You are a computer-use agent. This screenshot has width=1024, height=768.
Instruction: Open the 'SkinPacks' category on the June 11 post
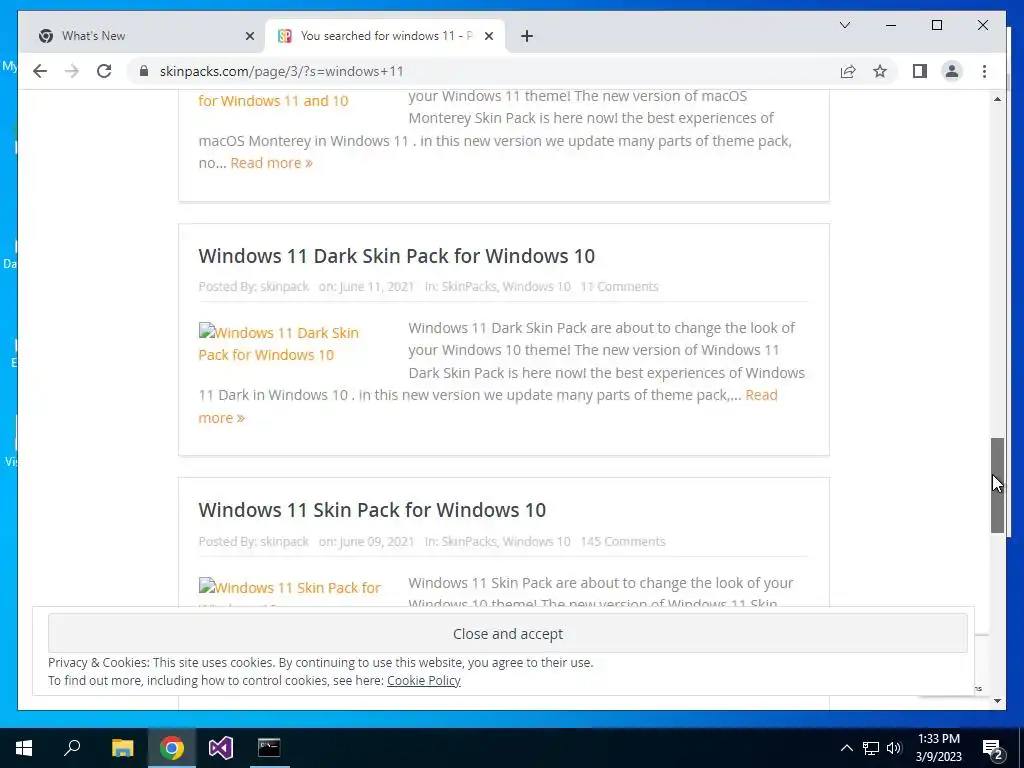[x=469, y=287]
